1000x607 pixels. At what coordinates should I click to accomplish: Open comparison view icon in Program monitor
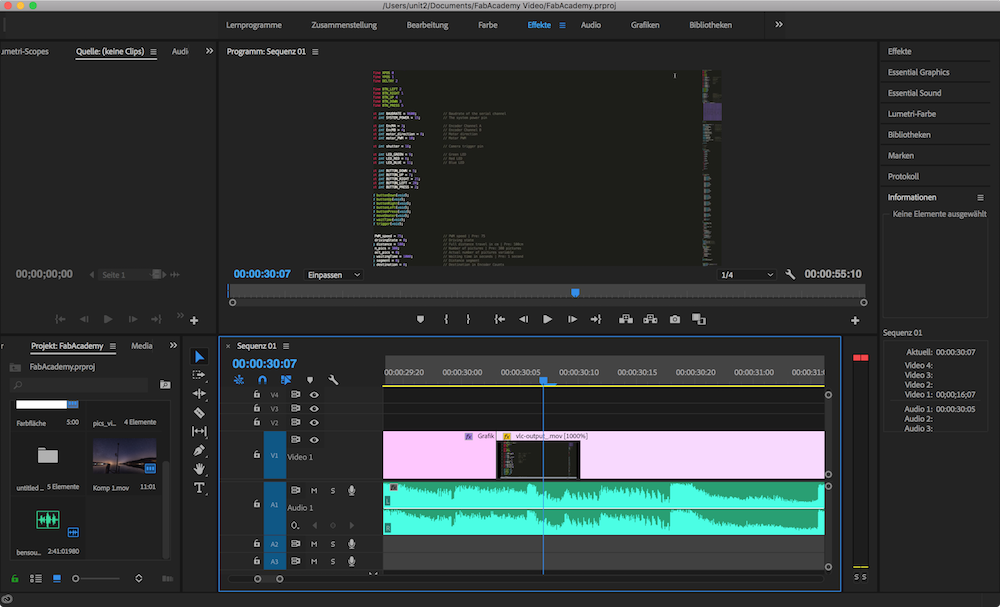(699, 319)
